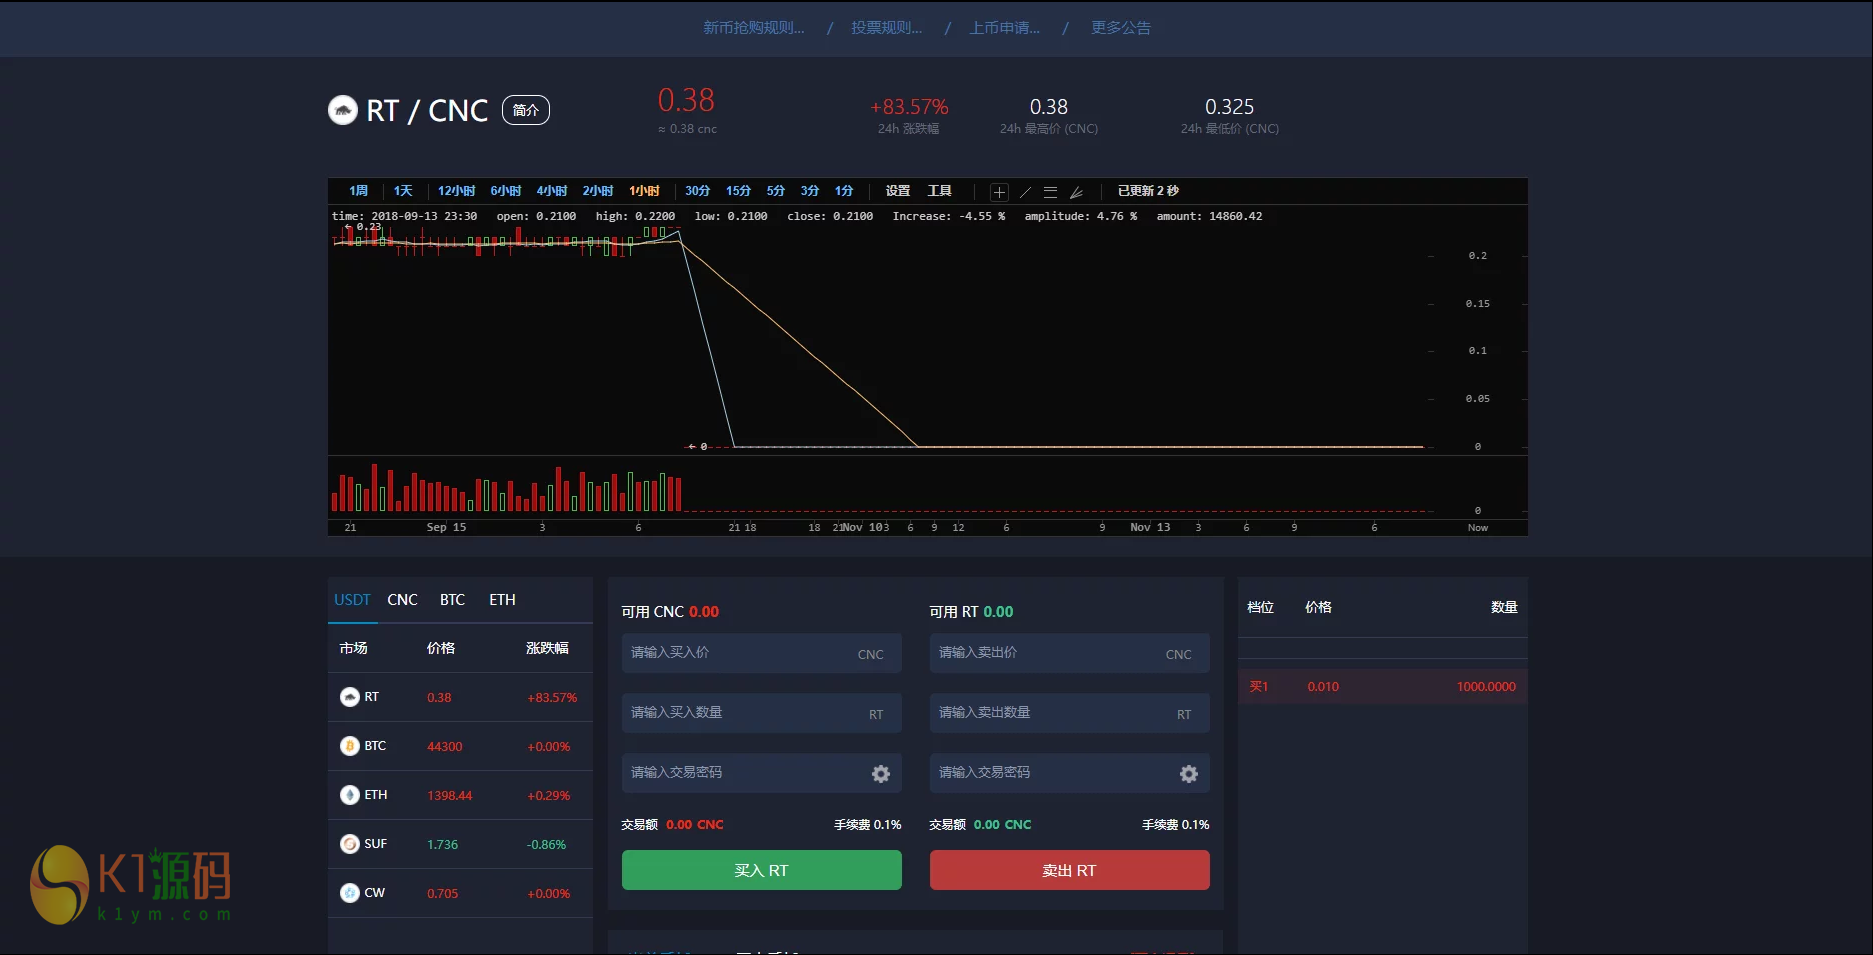Viewport: 1873px width, 955px height.
Task: Open the 工具 chart tools menu
Action: [x=939, y=191]
